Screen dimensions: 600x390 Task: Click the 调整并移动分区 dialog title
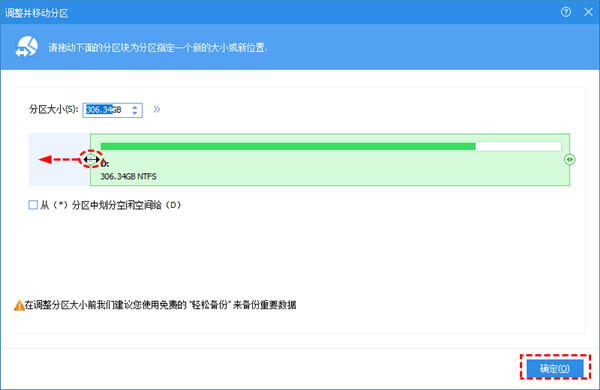tap(36, 13)
